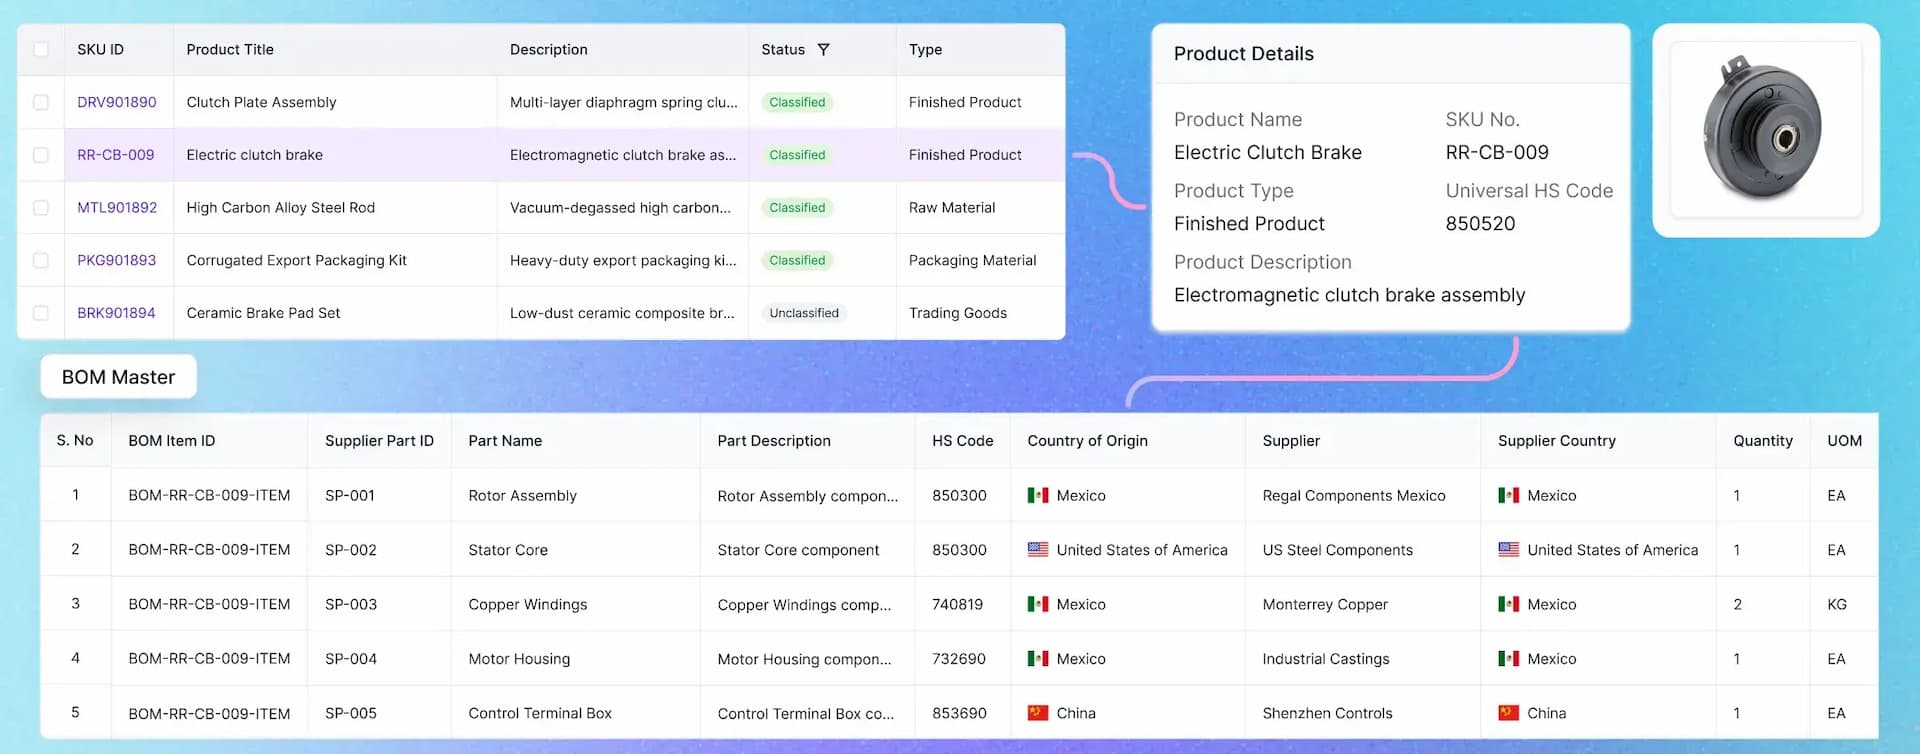Click Mexico flag beside Regal Components supplier country

point(1509,495)
